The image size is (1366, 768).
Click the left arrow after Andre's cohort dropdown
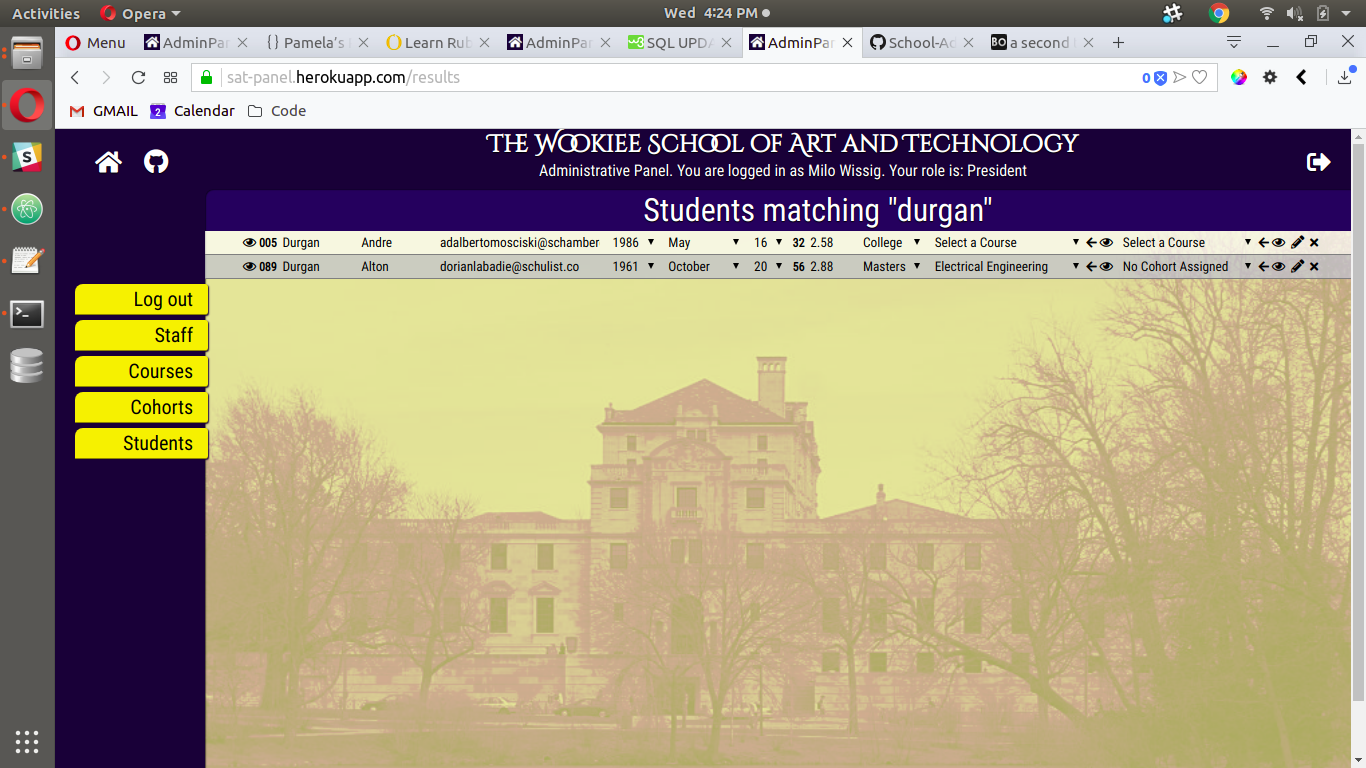(x=1263, y=242)
